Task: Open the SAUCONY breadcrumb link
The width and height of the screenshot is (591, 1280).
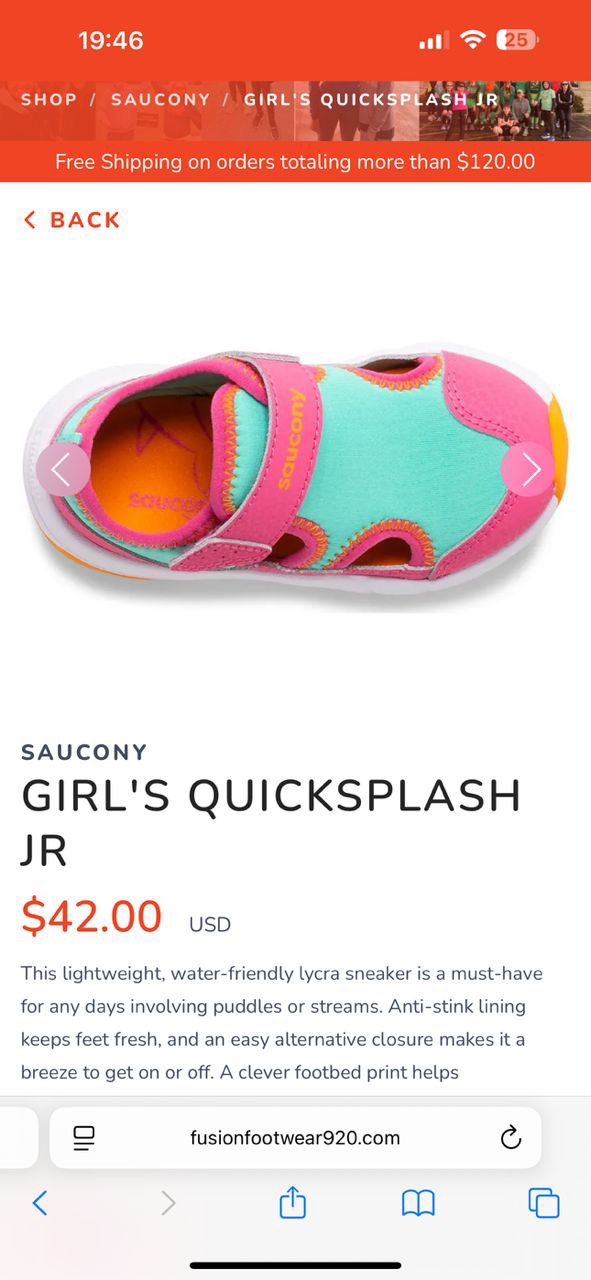Action: point(160,99)
